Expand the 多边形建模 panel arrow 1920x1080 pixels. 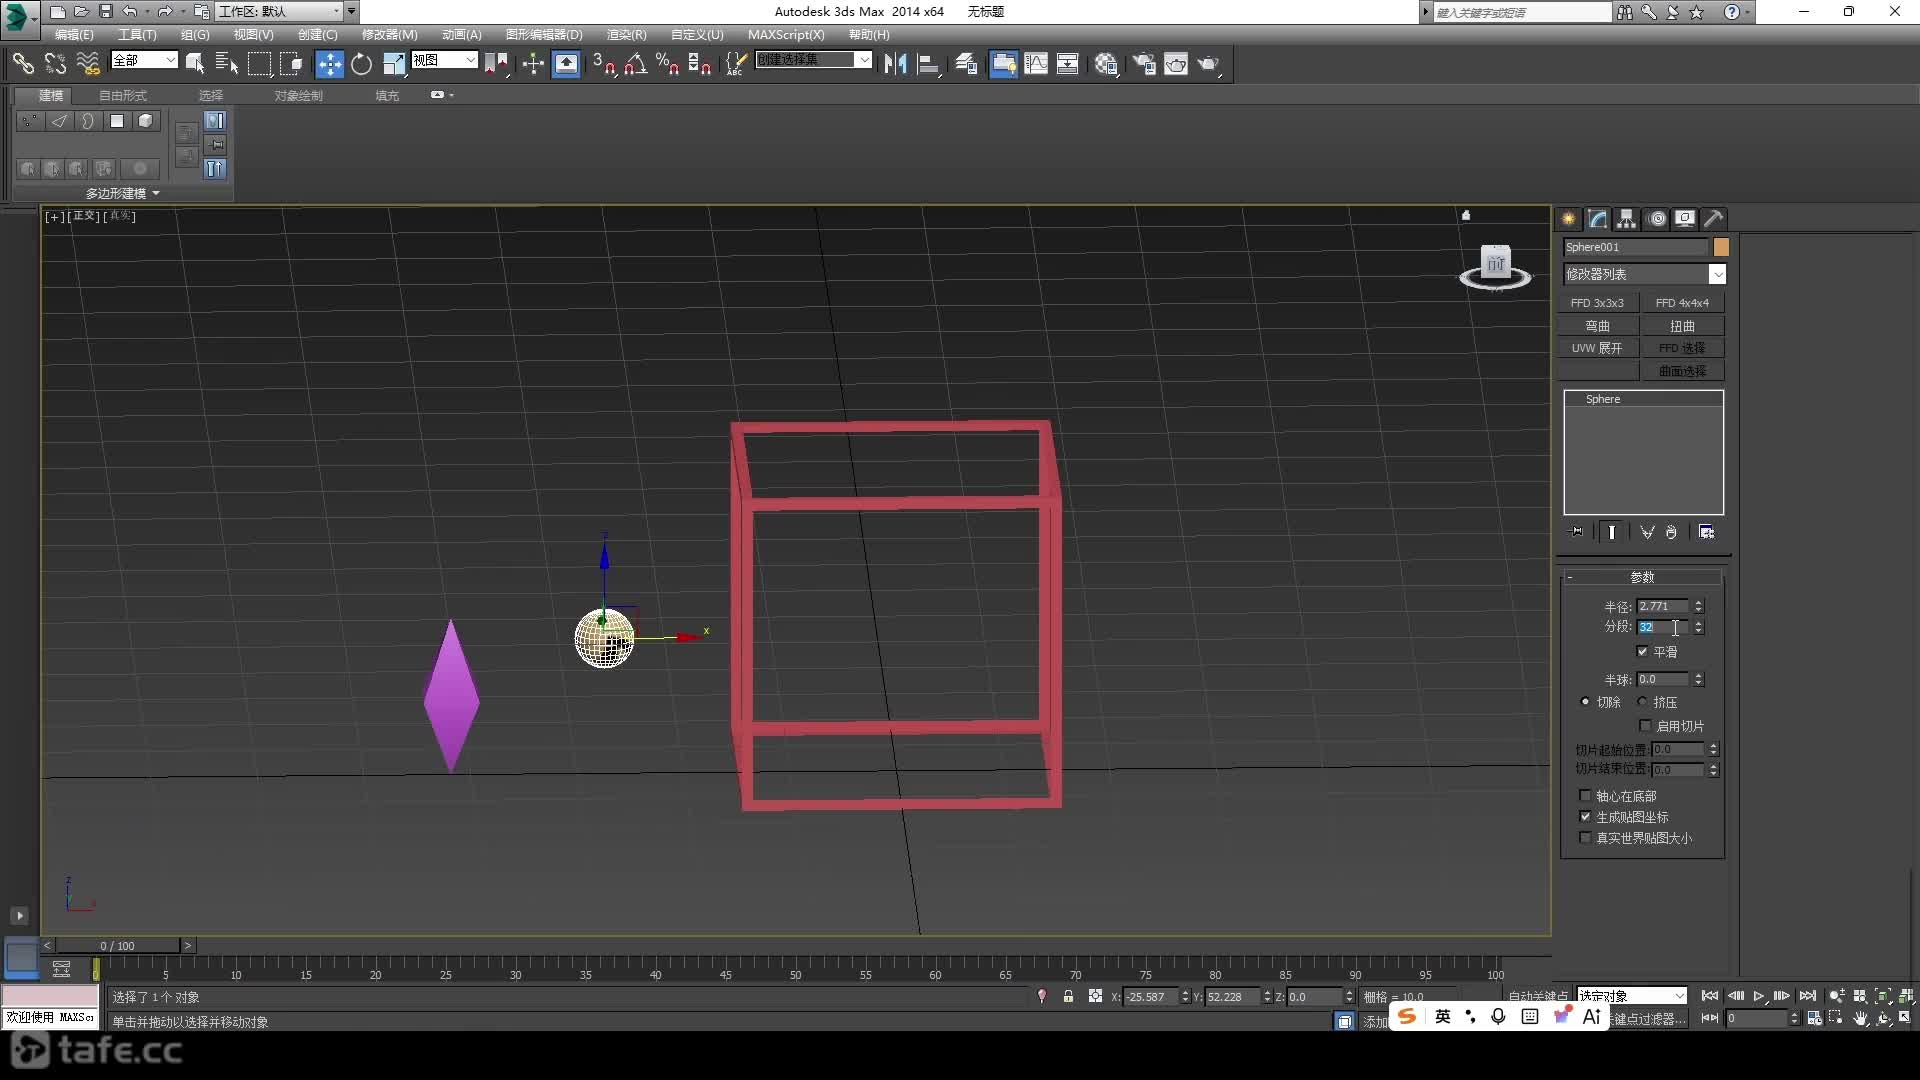coord(156,193)
